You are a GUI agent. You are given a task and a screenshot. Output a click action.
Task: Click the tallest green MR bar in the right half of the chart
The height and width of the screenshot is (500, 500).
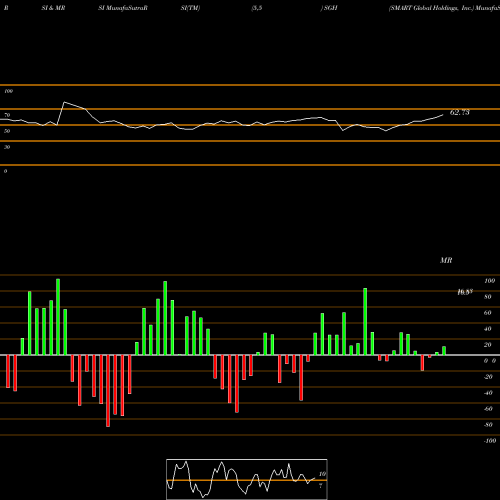[x=365, y=322]
